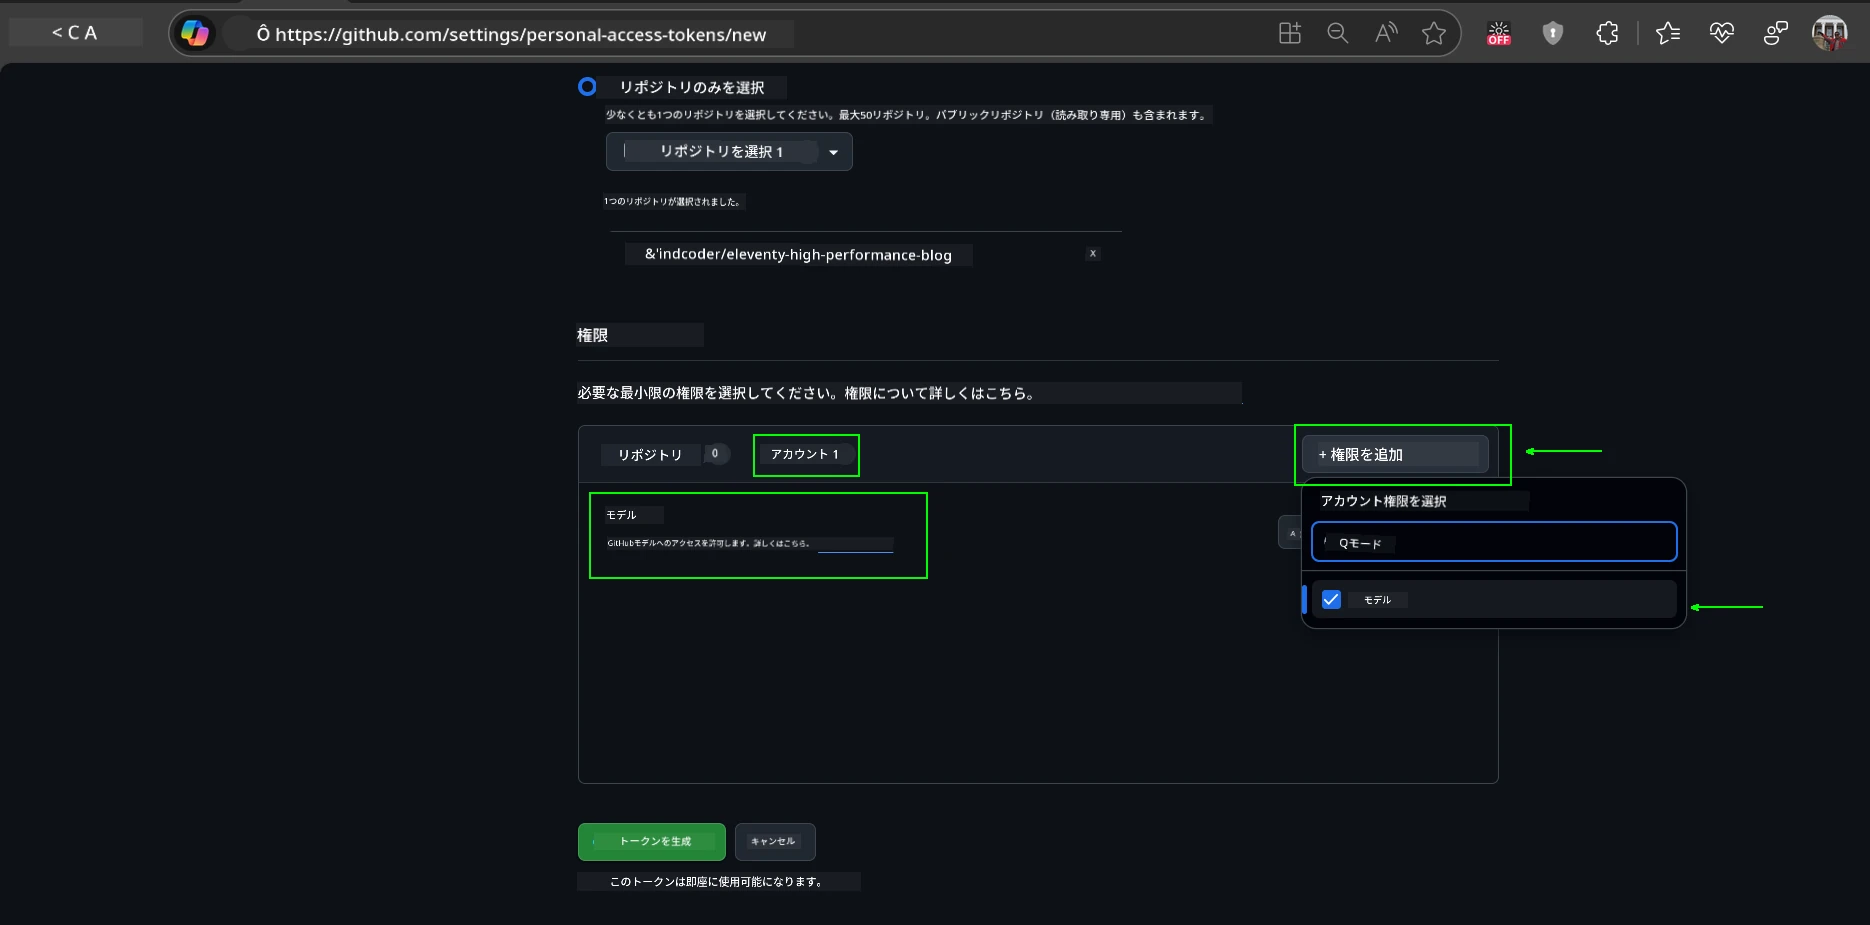This screenshot has height=925, width=1870.
Task: Open the Favorites list icon
Action: [x=1667, y=33]
